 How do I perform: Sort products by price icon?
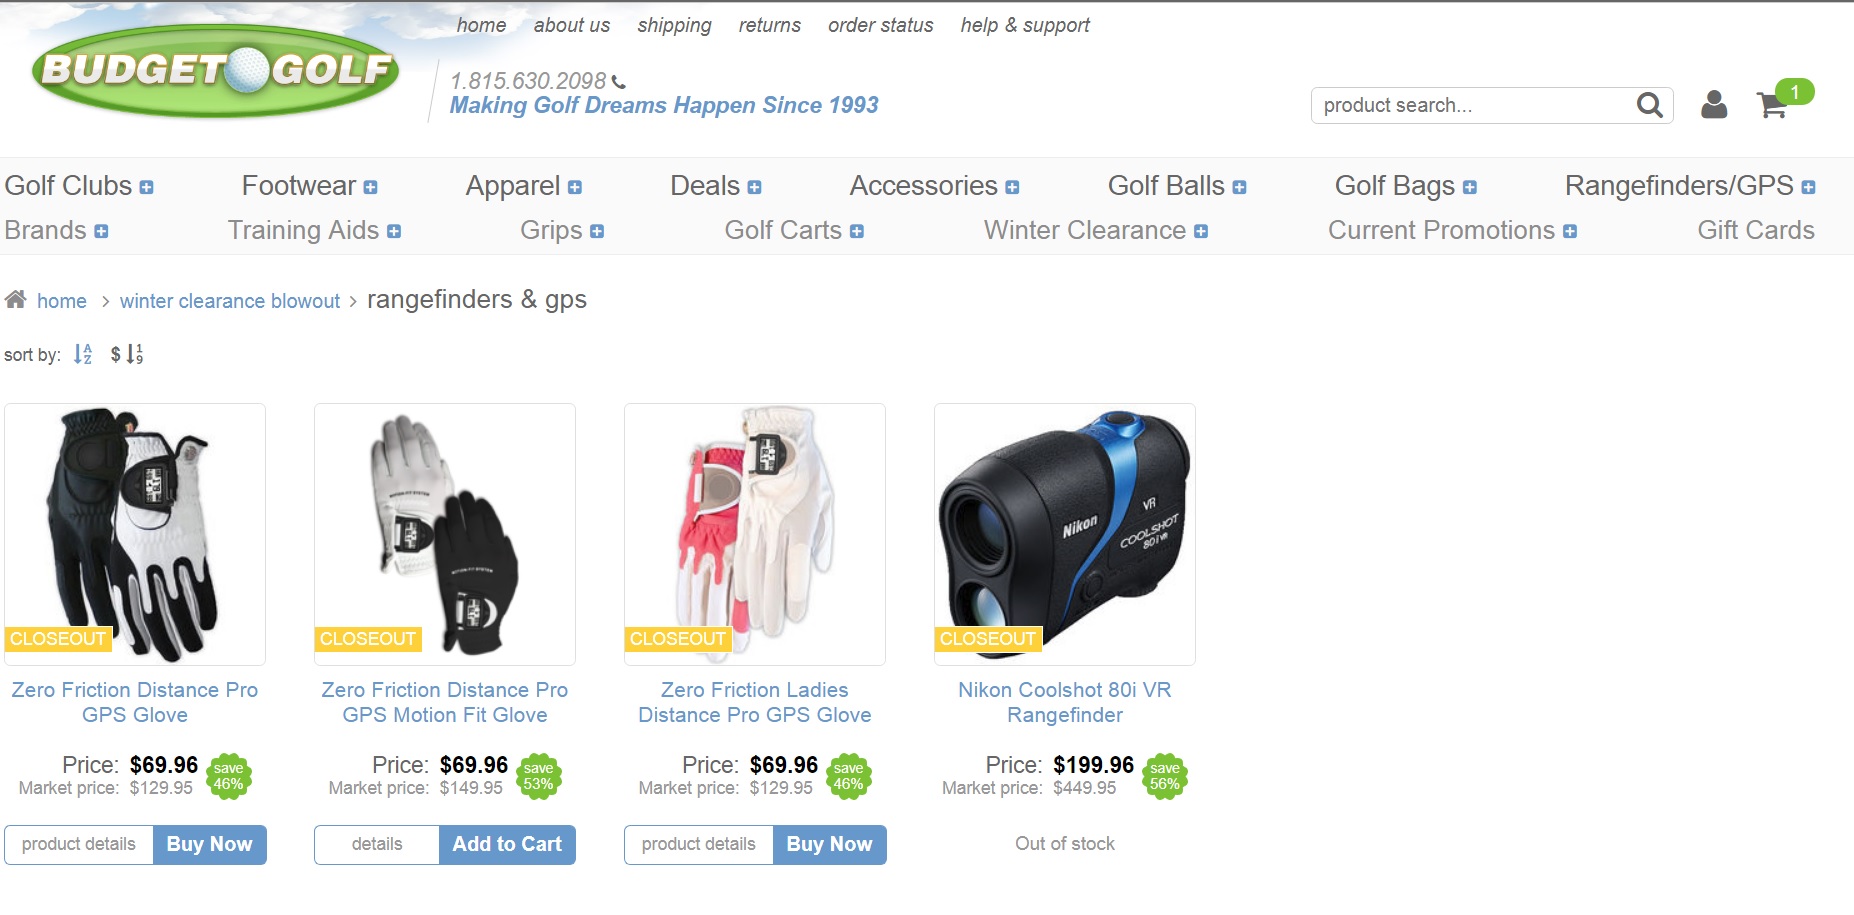pos(127,354)
